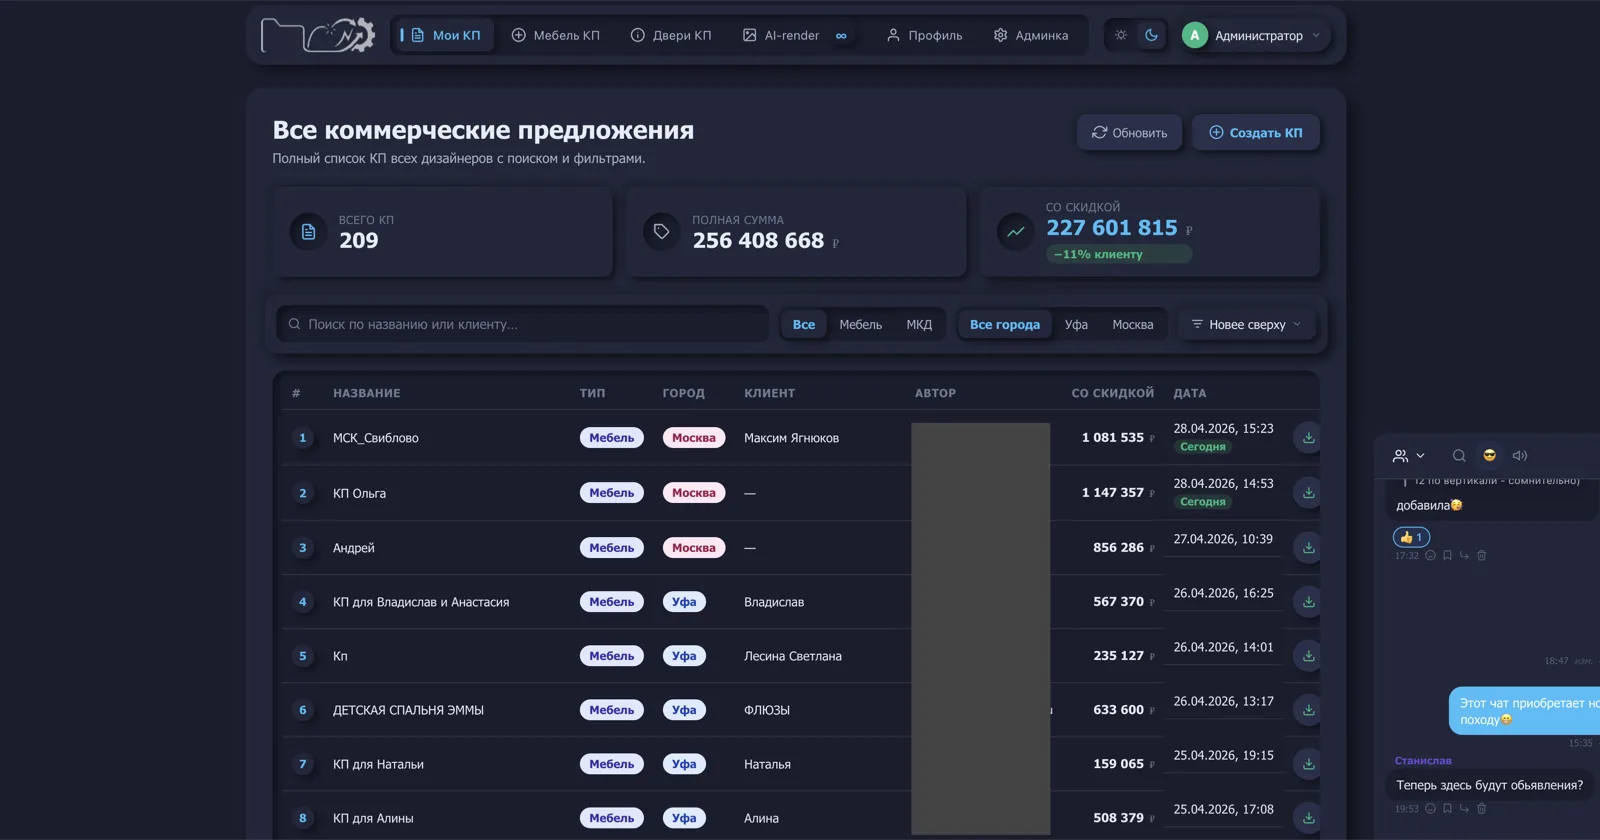
Task: Add reaction to Станислав's 19:53 message
Action: coord(1430,808)
